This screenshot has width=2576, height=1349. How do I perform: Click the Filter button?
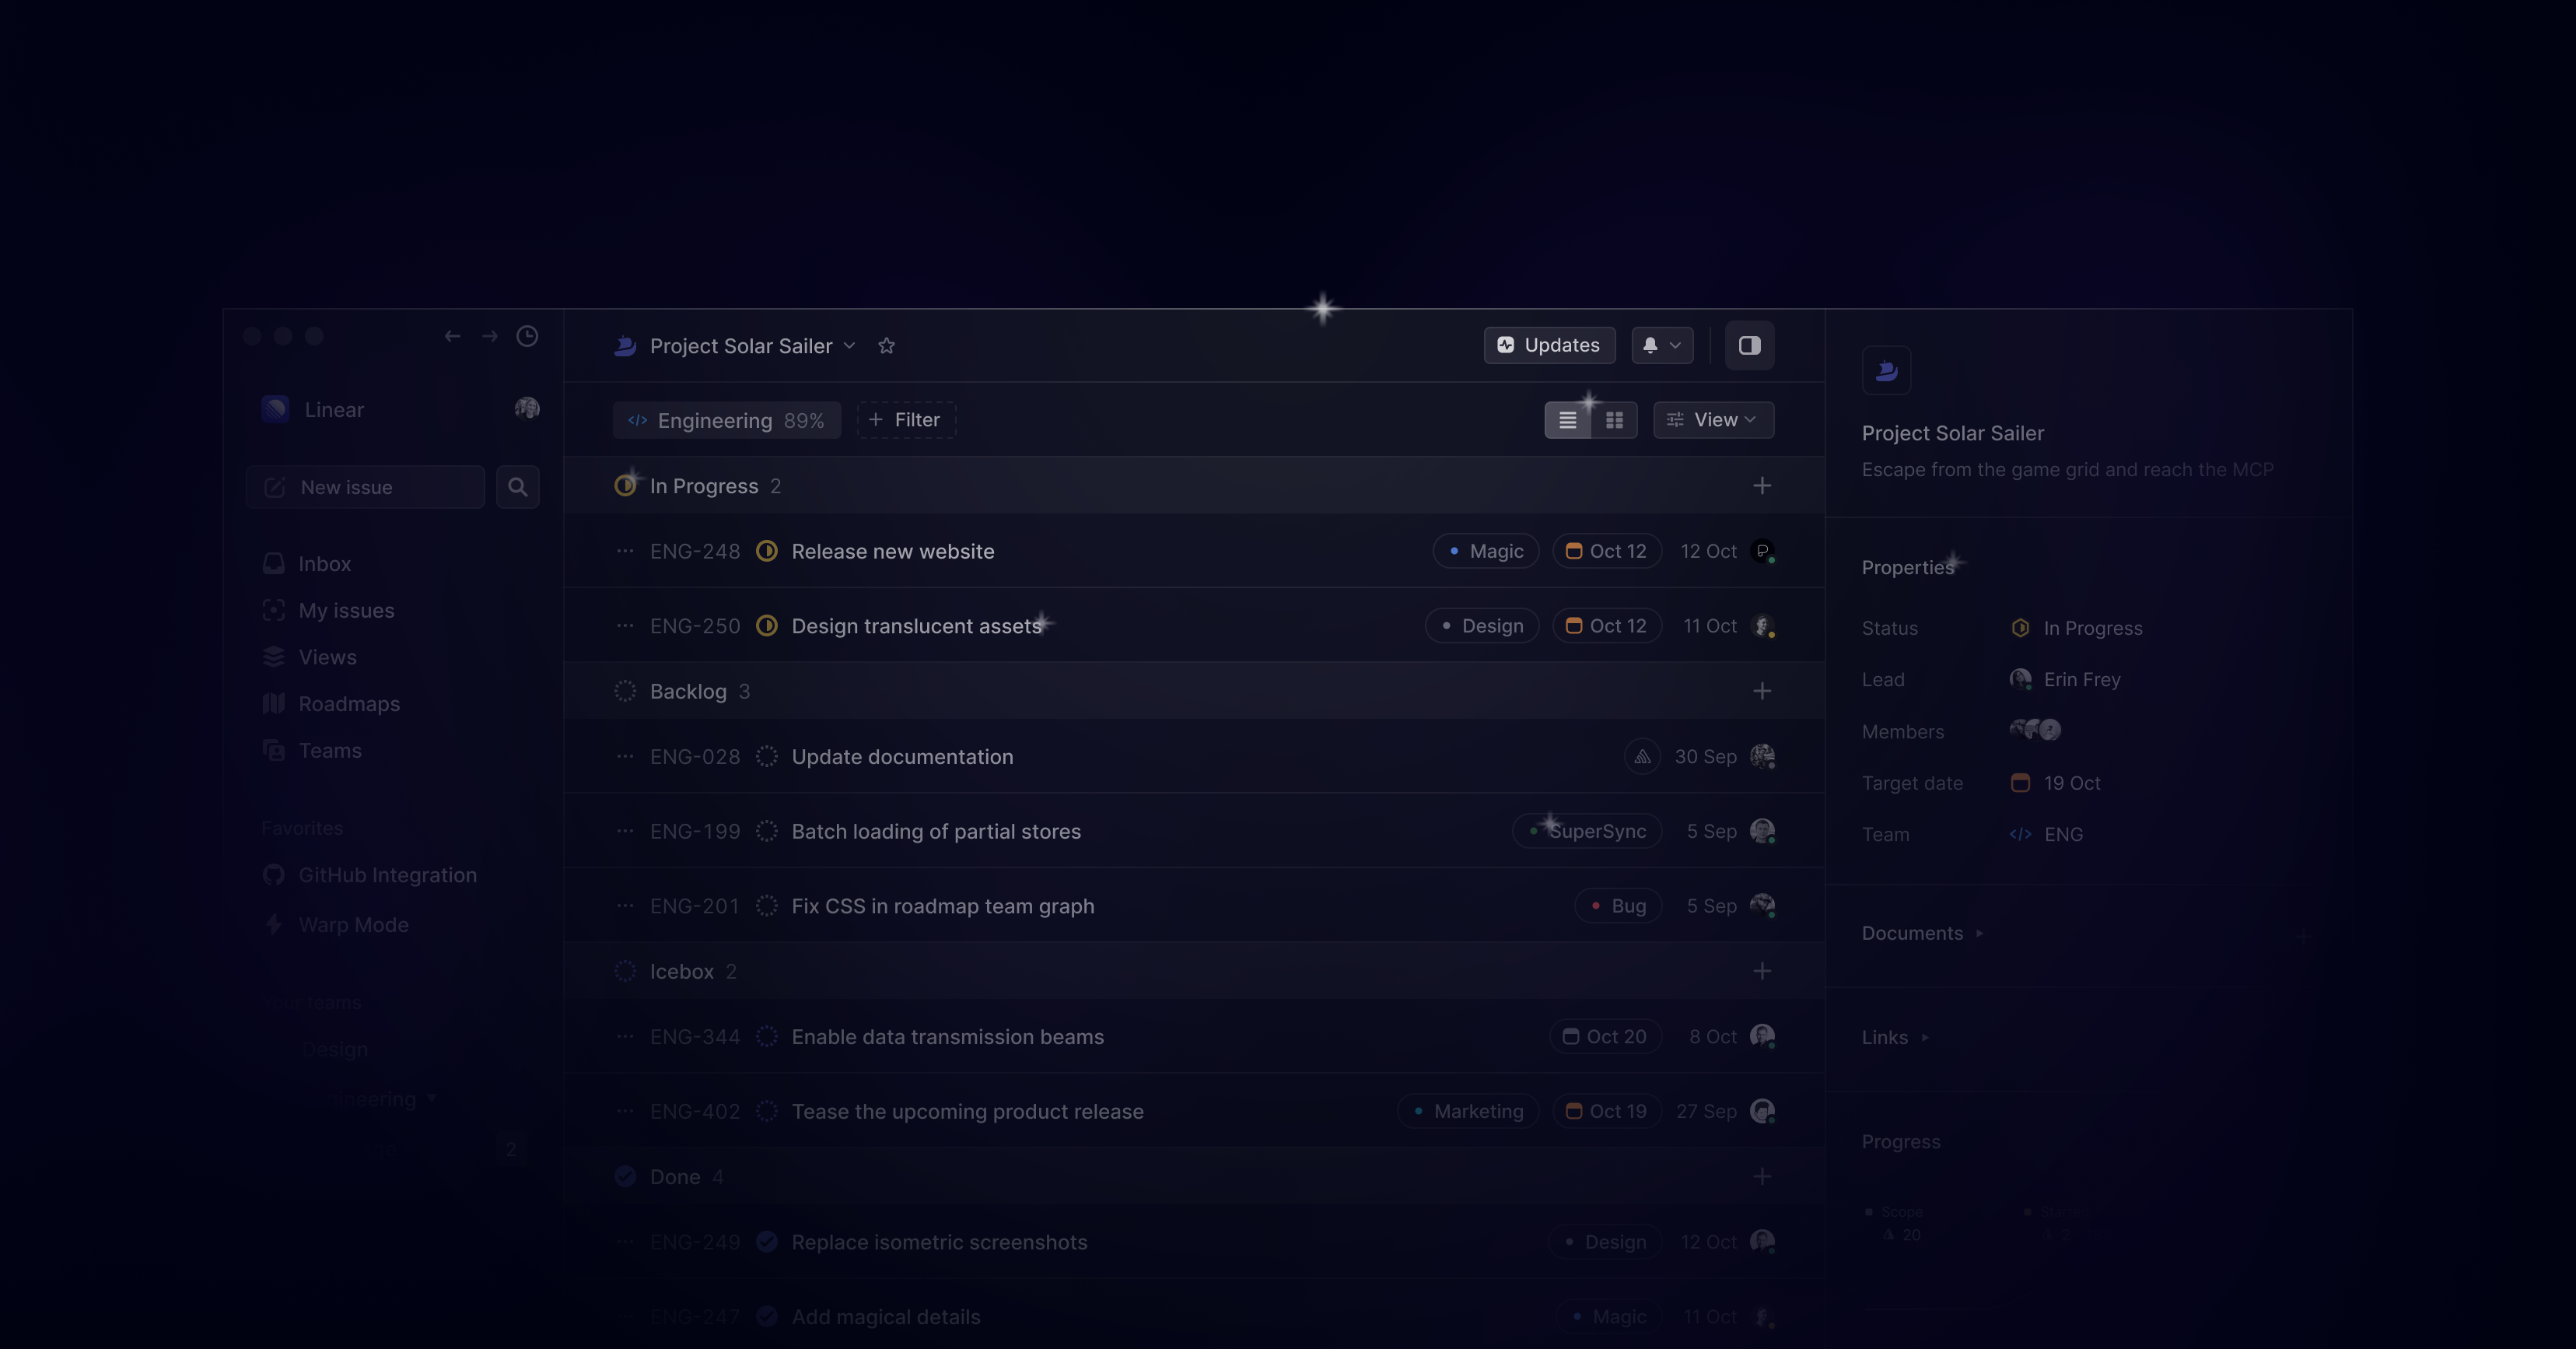tap(905, 420)
